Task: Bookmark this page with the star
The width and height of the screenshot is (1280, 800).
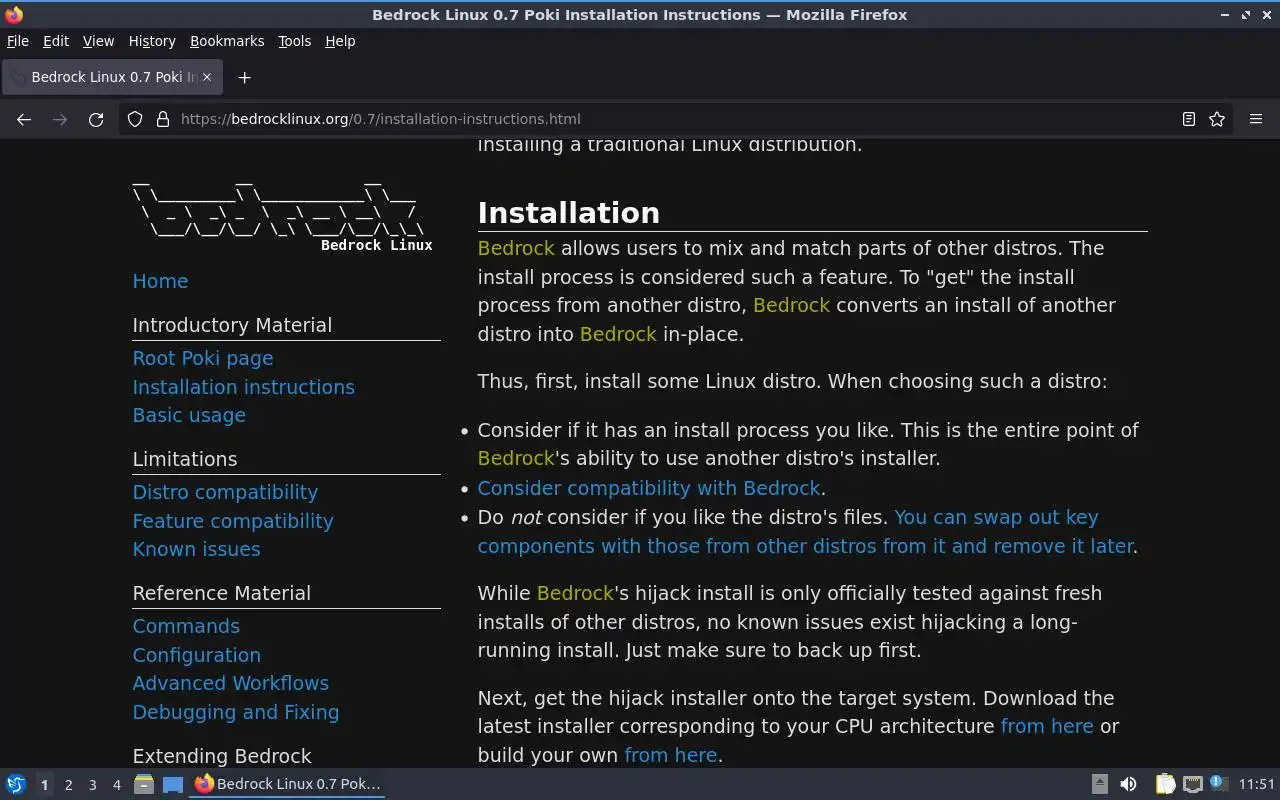Action: click(1217, 119)
